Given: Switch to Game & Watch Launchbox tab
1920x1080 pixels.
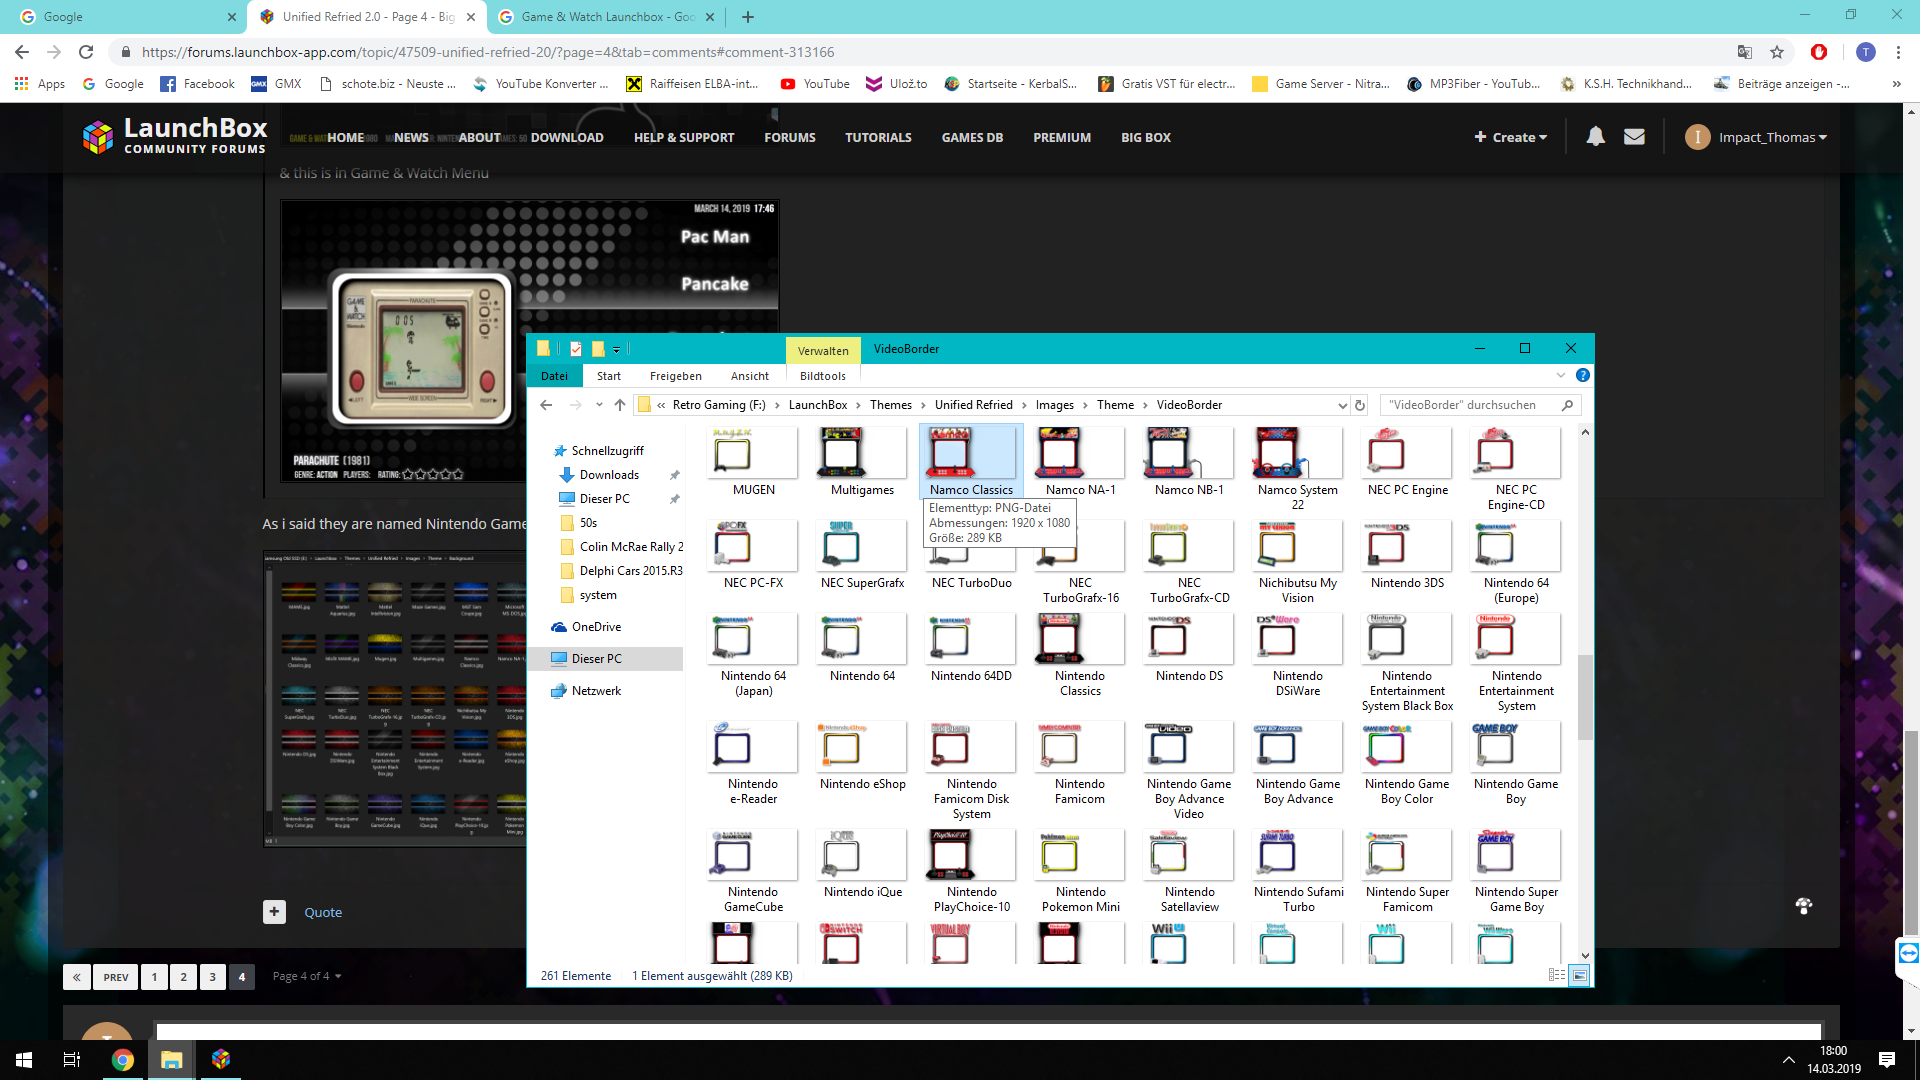Looking at the screenshot, I should click(607, 17).
